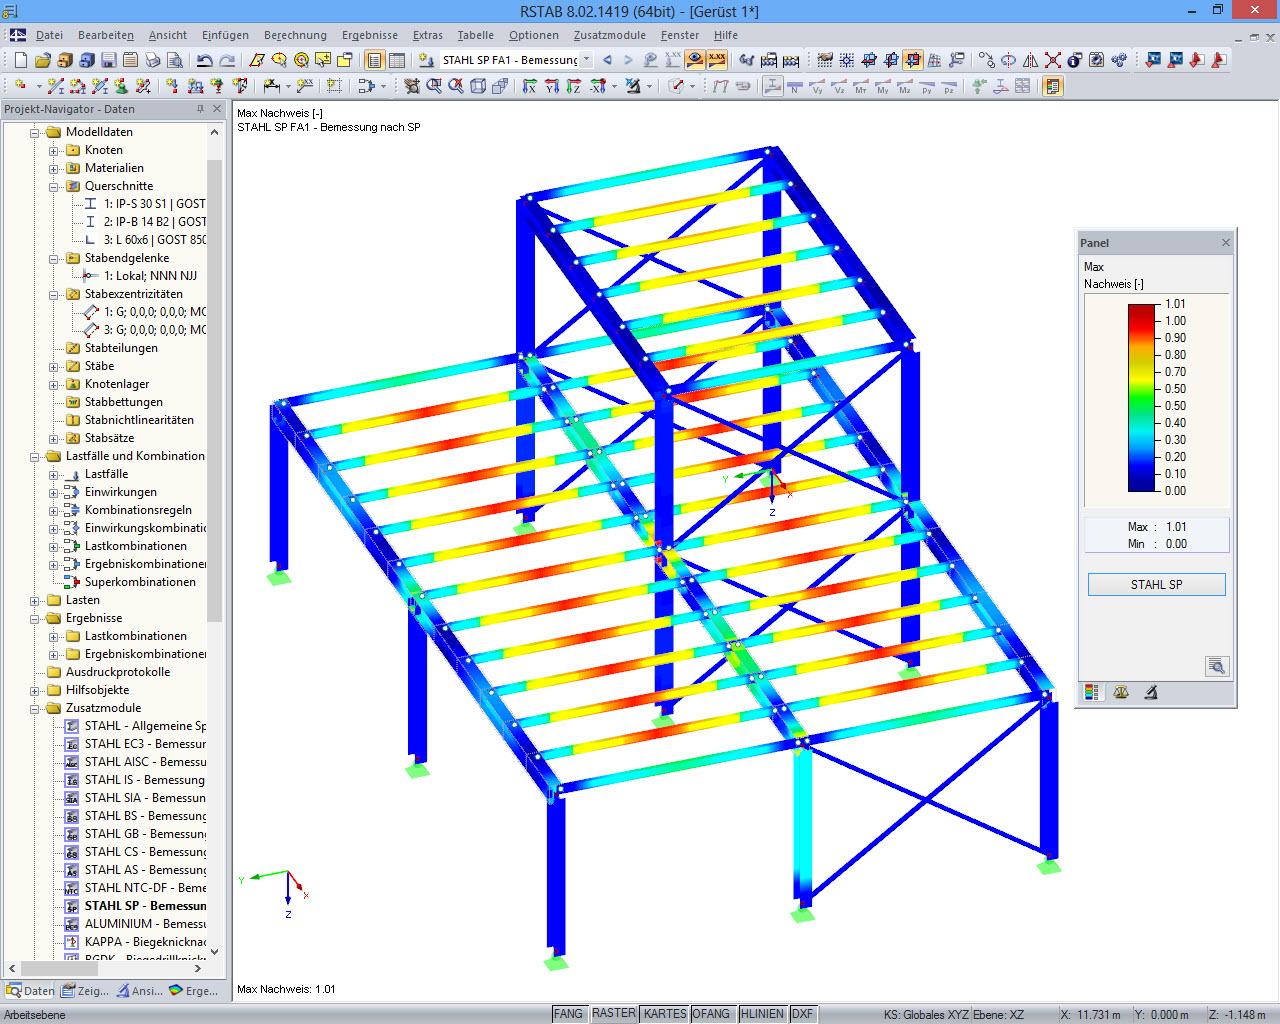Click the Vz shear force results icon
The height and width of the screenshot is (1024, 1280).
click(x=839, y=86)
